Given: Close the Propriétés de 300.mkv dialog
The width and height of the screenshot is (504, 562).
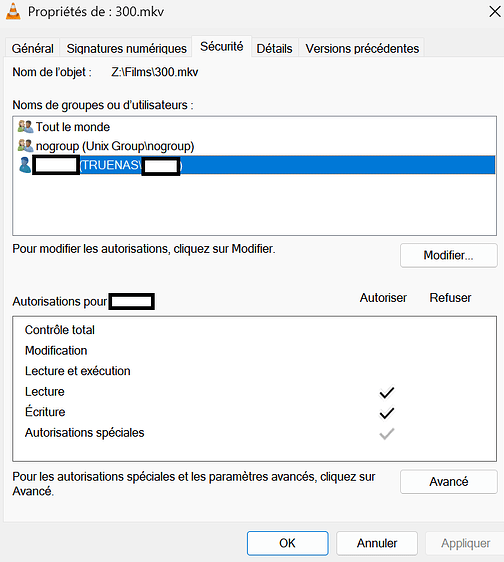Looking at the screenshot, I should coord(495,12).
